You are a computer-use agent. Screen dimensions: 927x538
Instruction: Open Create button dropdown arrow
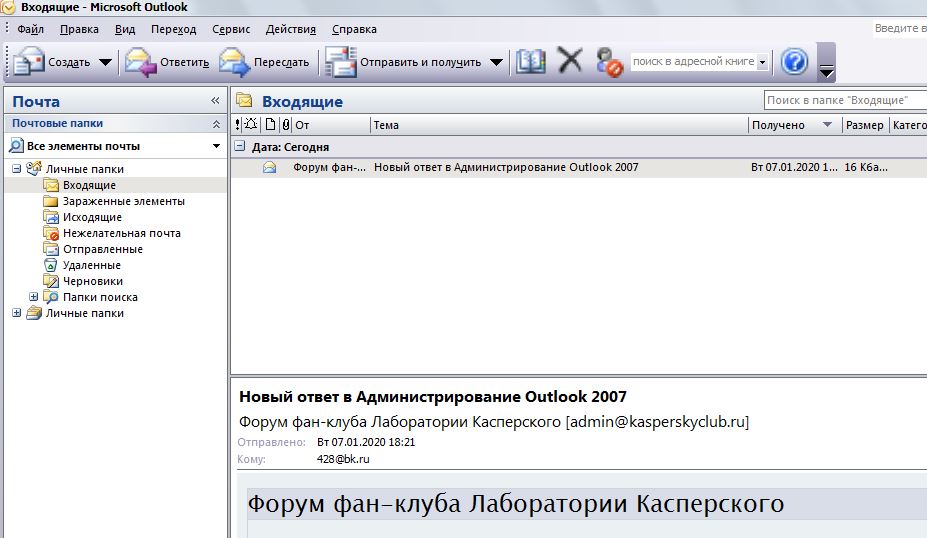pyautogui.click(x=105, y=62)
